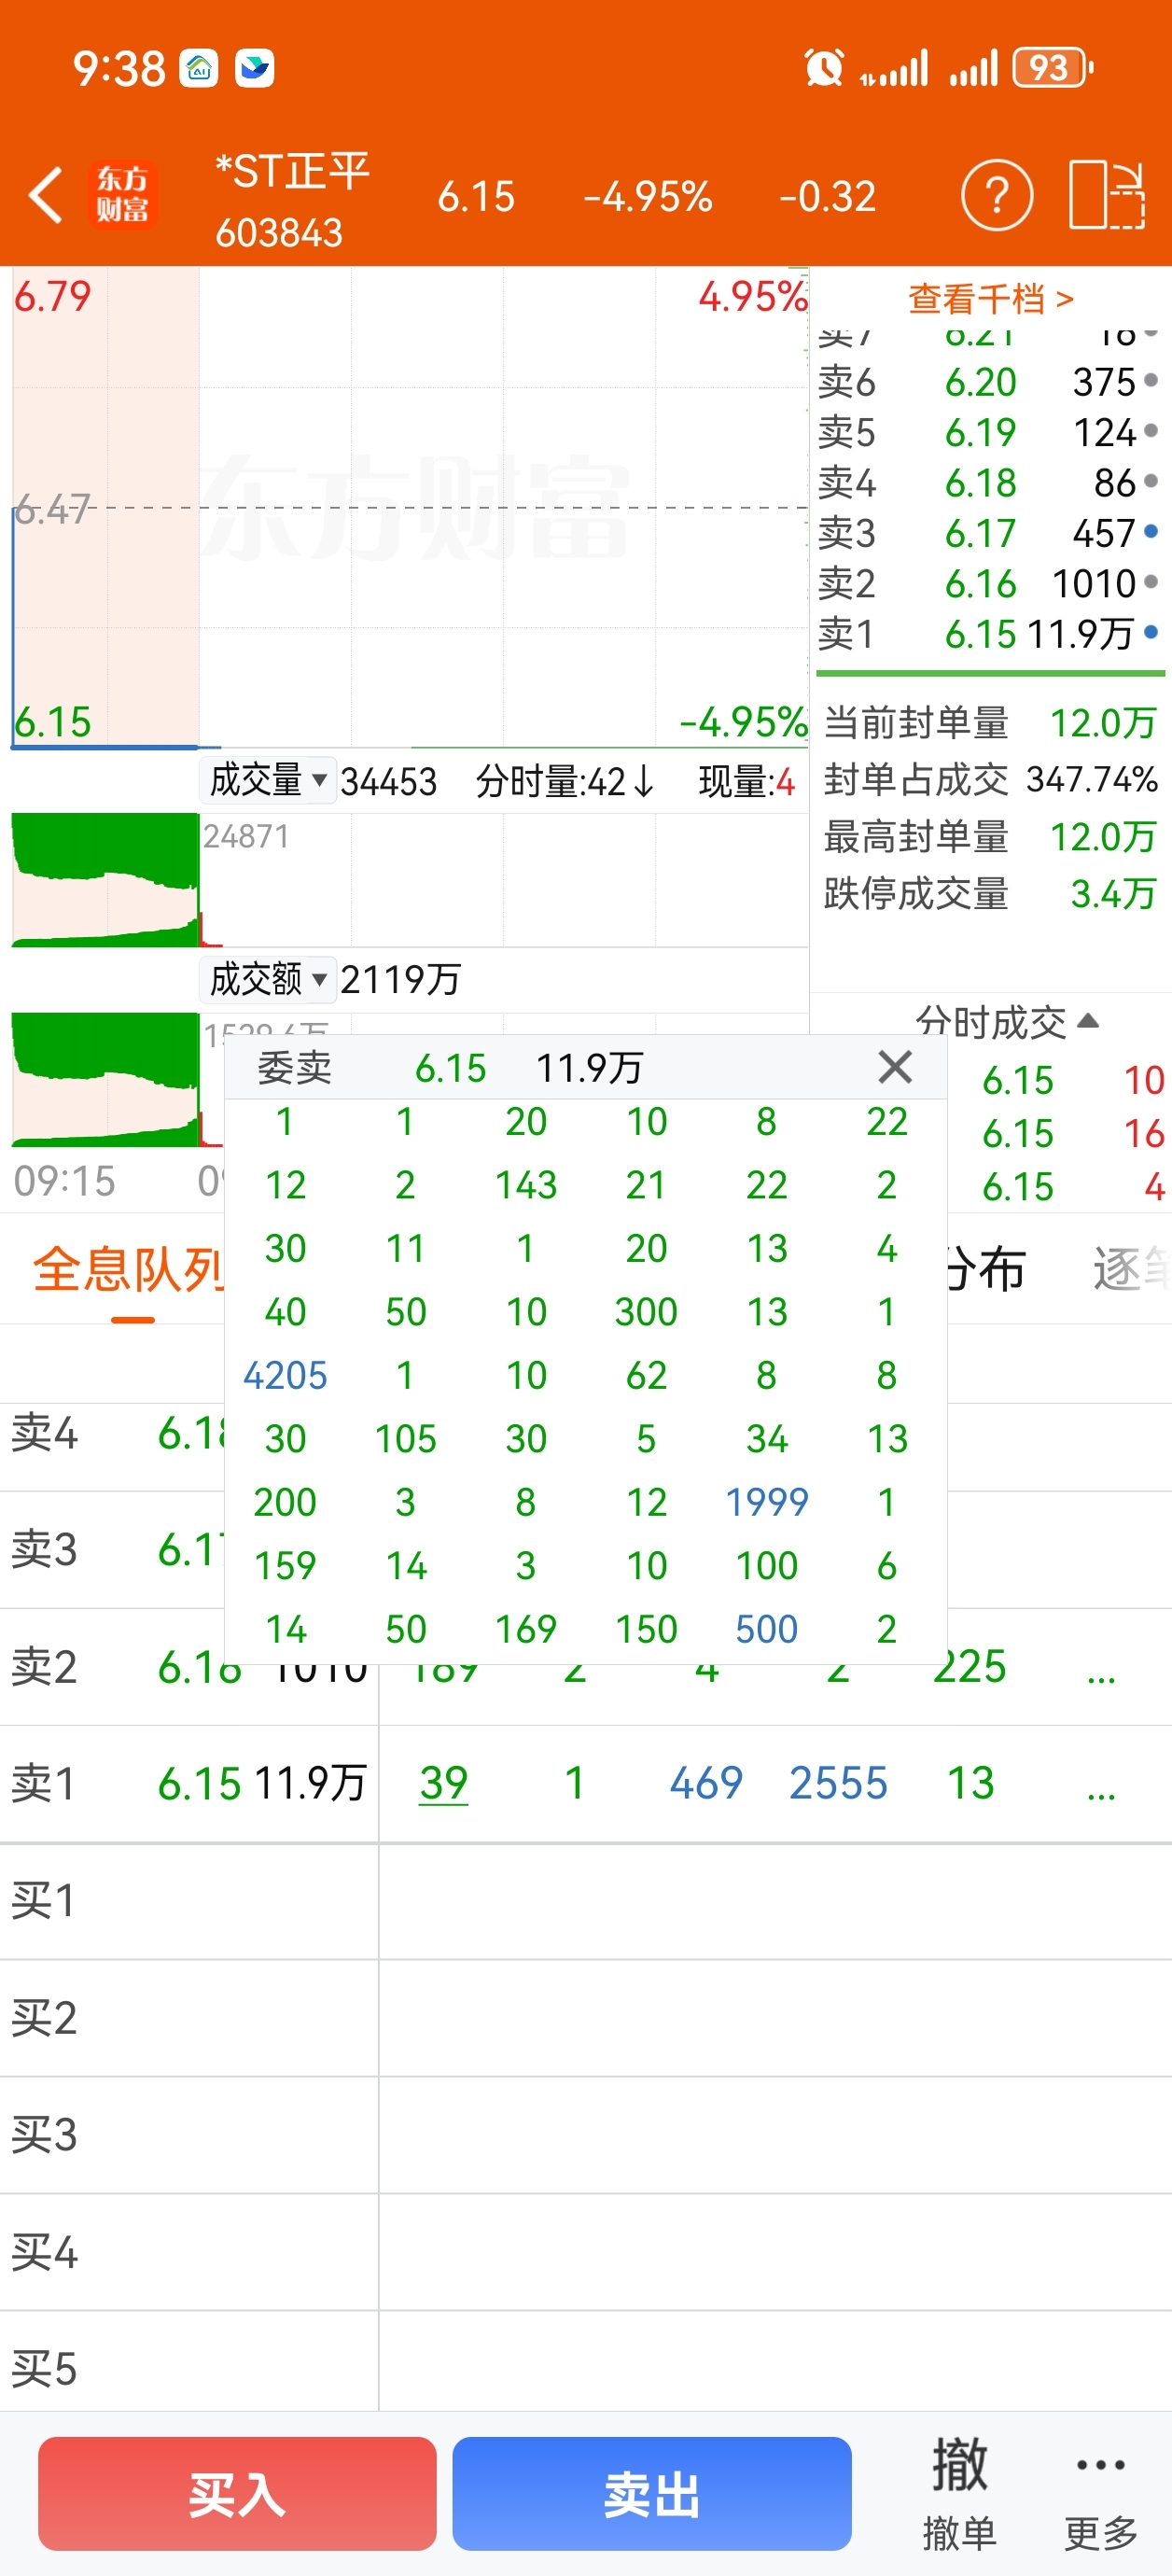This screenshot has width=1172, height=2576.
Task: Select the 卖2 6.16 row with 1010
Action: point(988,583)
